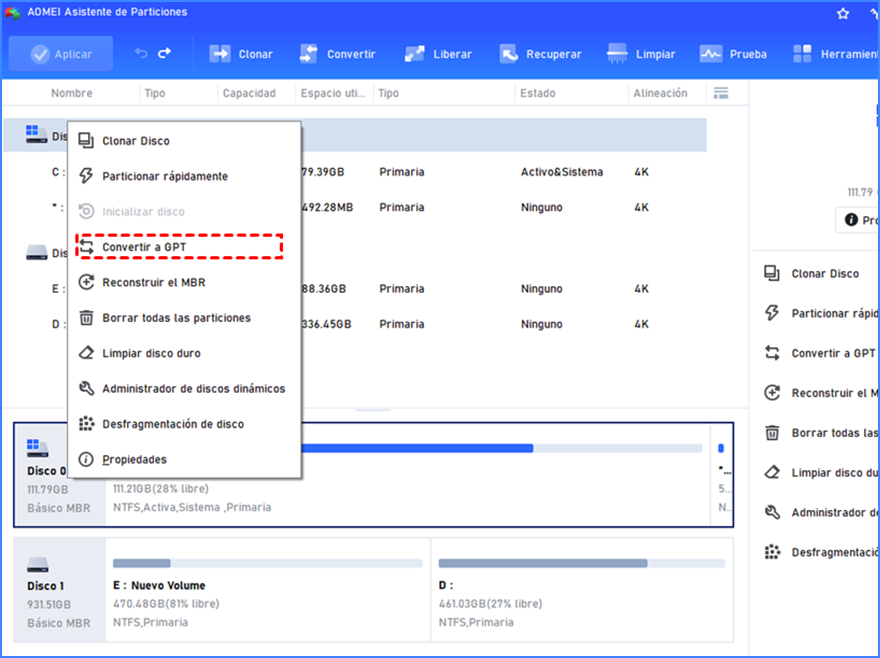This screenshot has height=658, width=880.
Task: Click Administrador wrench icon in right panel
Action: (x=772, y=513)
